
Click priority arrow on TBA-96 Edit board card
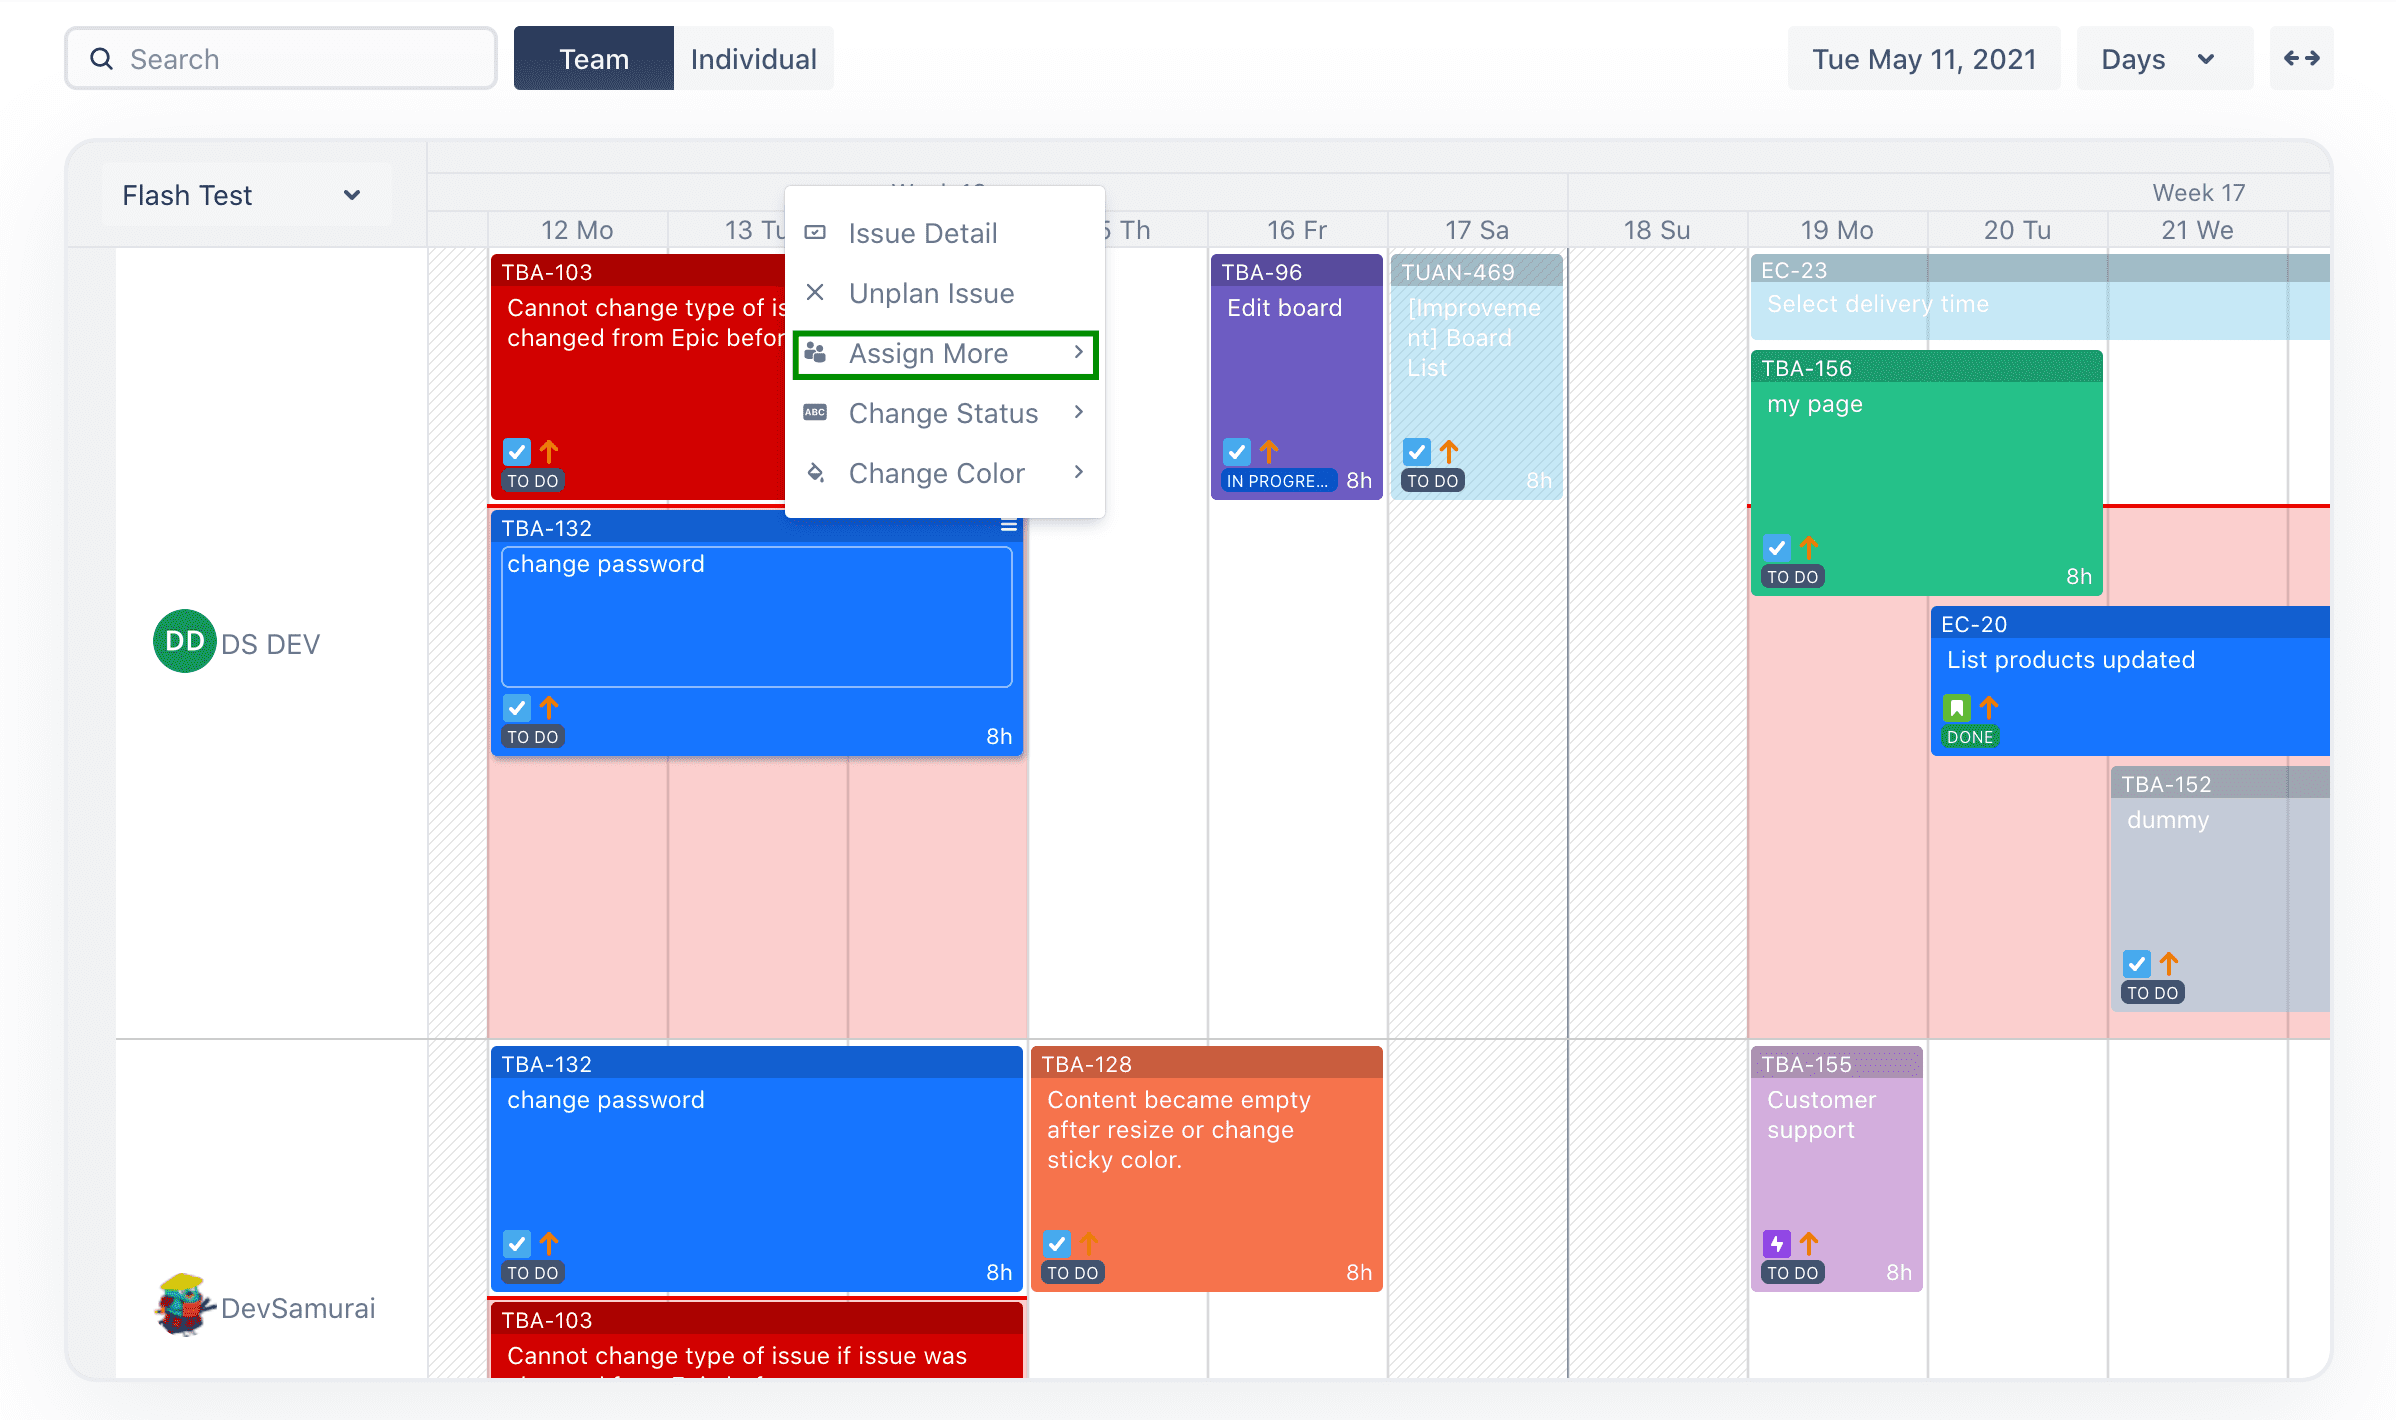[x=1269, y=452]
